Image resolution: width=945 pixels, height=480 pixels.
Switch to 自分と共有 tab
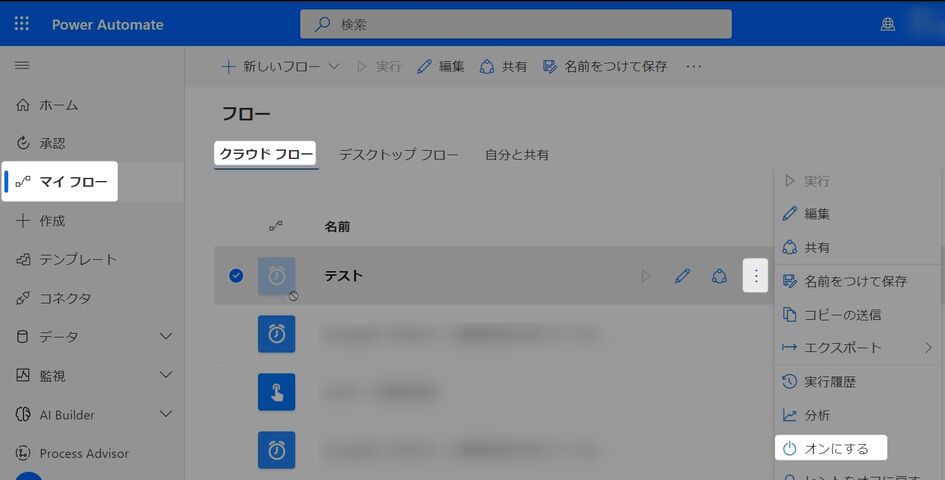tap(517, 154)
